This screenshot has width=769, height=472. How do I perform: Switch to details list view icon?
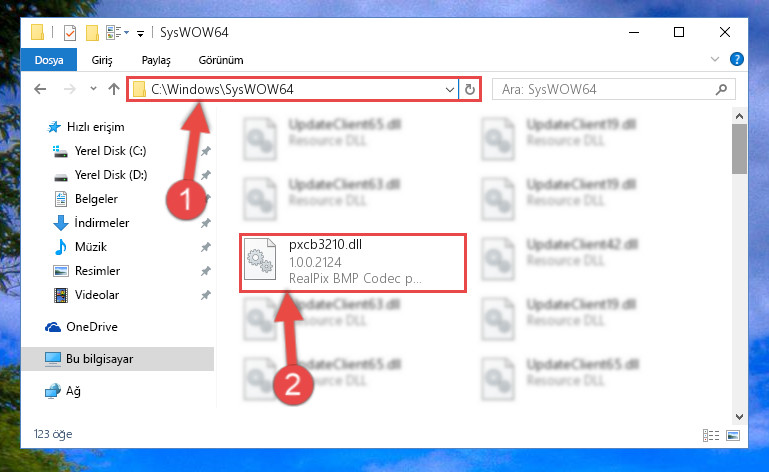coord(711,435)
